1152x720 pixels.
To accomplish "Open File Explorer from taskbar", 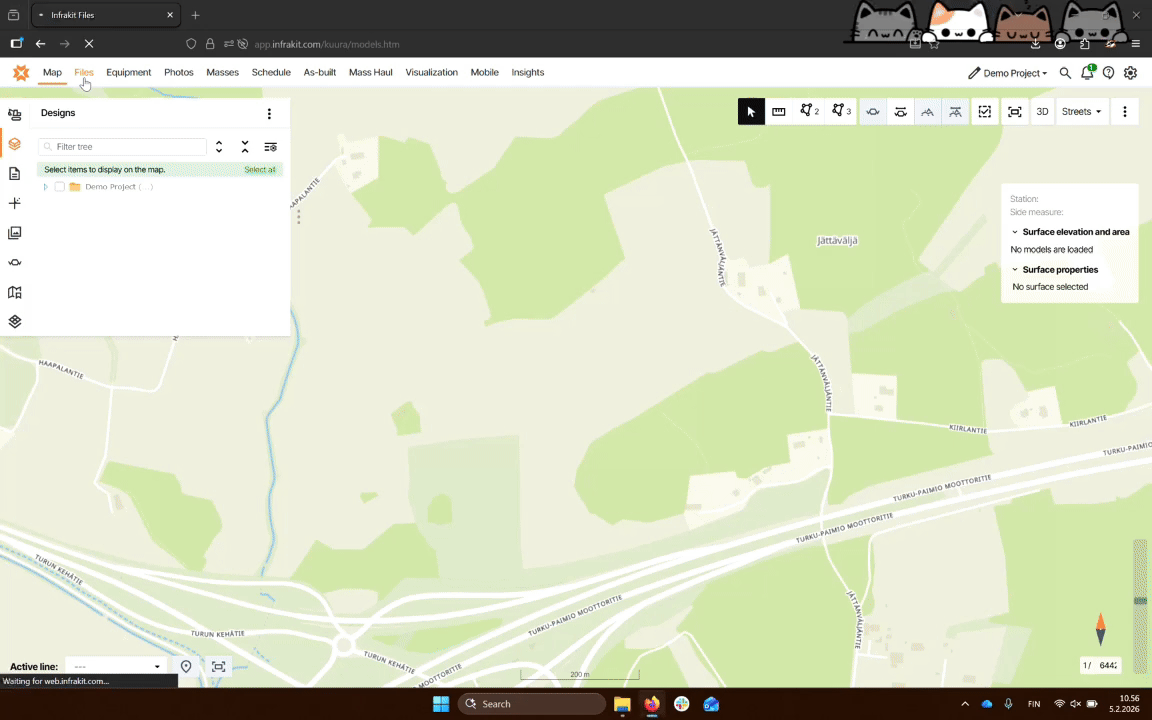I will tap(622, 704).
